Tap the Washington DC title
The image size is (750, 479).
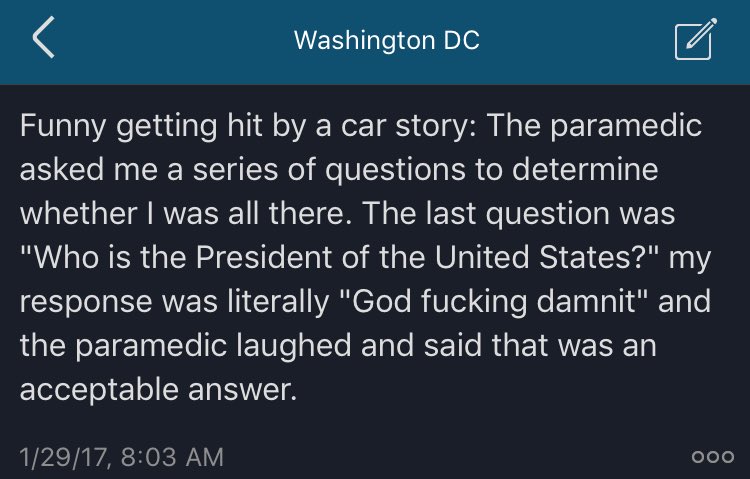pos(385,41)
